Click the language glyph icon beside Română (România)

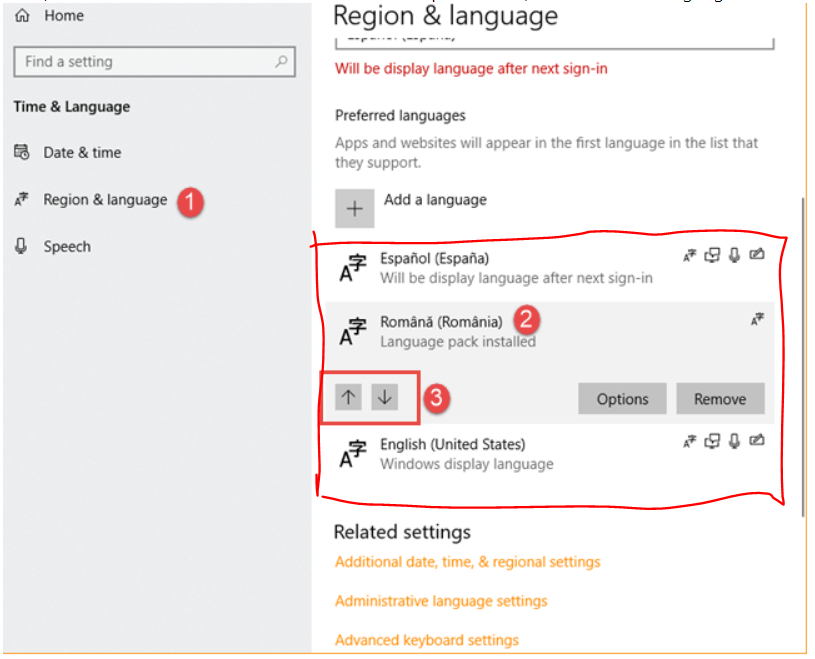353,331
